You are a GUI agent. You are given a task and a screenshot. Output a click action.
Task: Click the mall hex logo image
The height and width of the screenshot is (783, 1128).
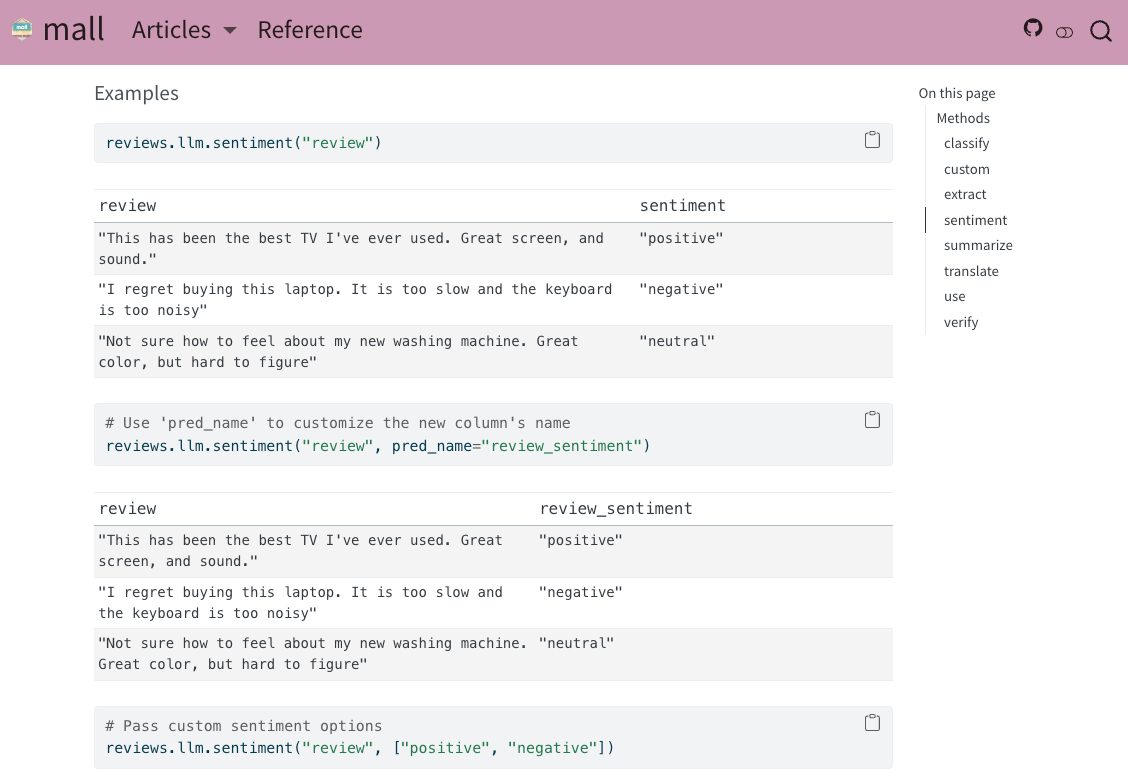click(22, 30)
